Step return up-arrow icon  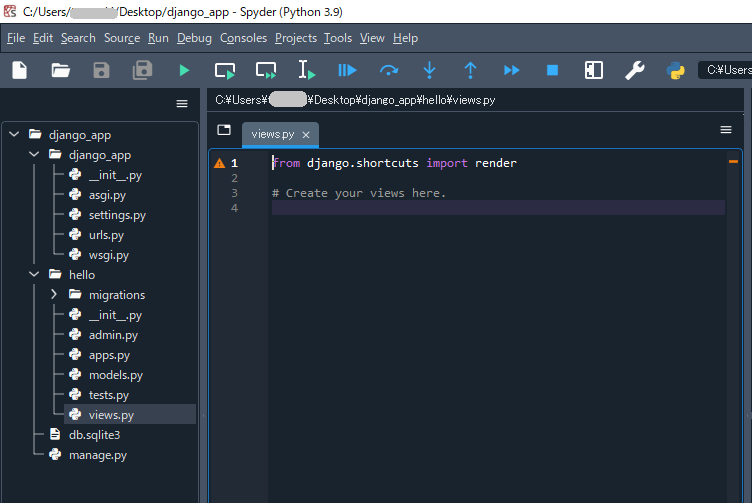click(470, 70)
